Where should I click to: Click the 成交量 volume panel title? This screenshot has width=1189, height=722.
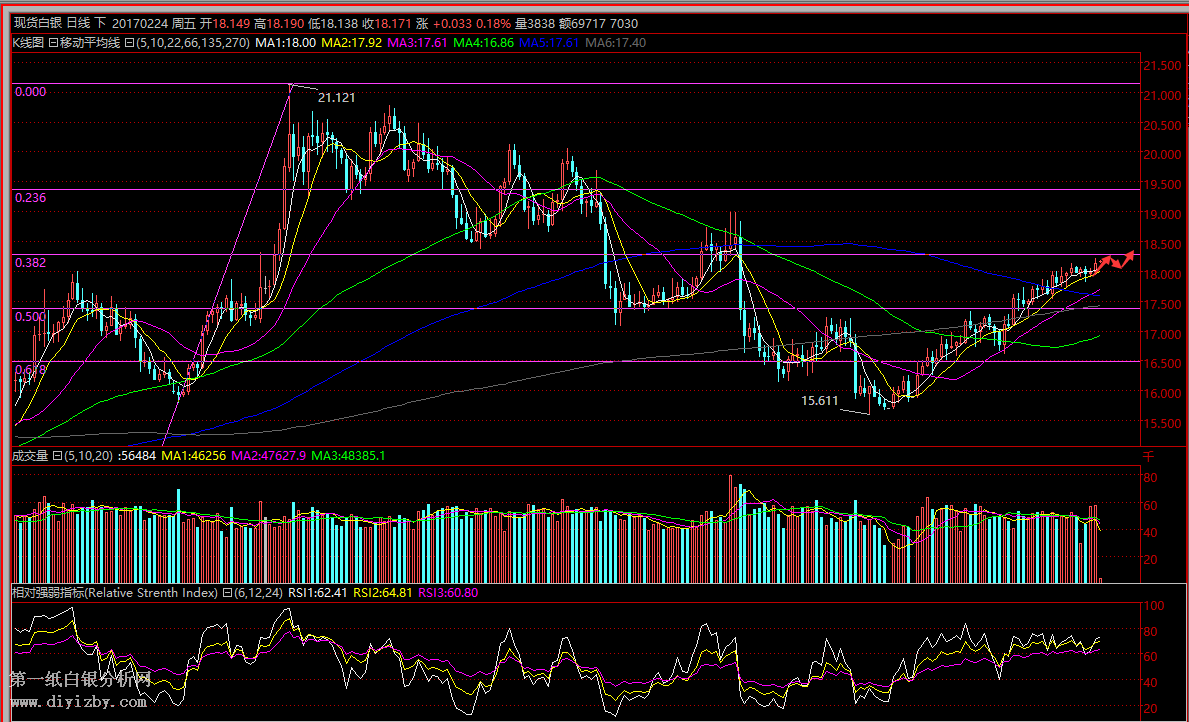(x=30, y=456)
